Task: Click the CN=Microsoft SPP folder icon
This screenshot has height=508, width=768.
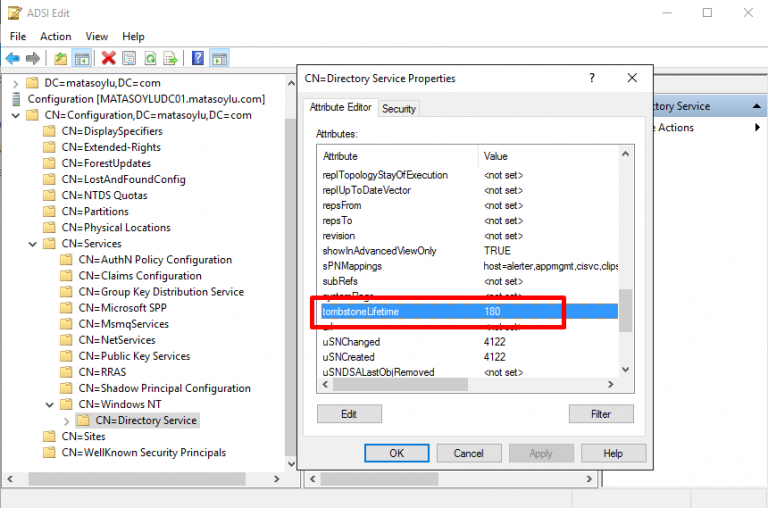Action: (66, 308)
